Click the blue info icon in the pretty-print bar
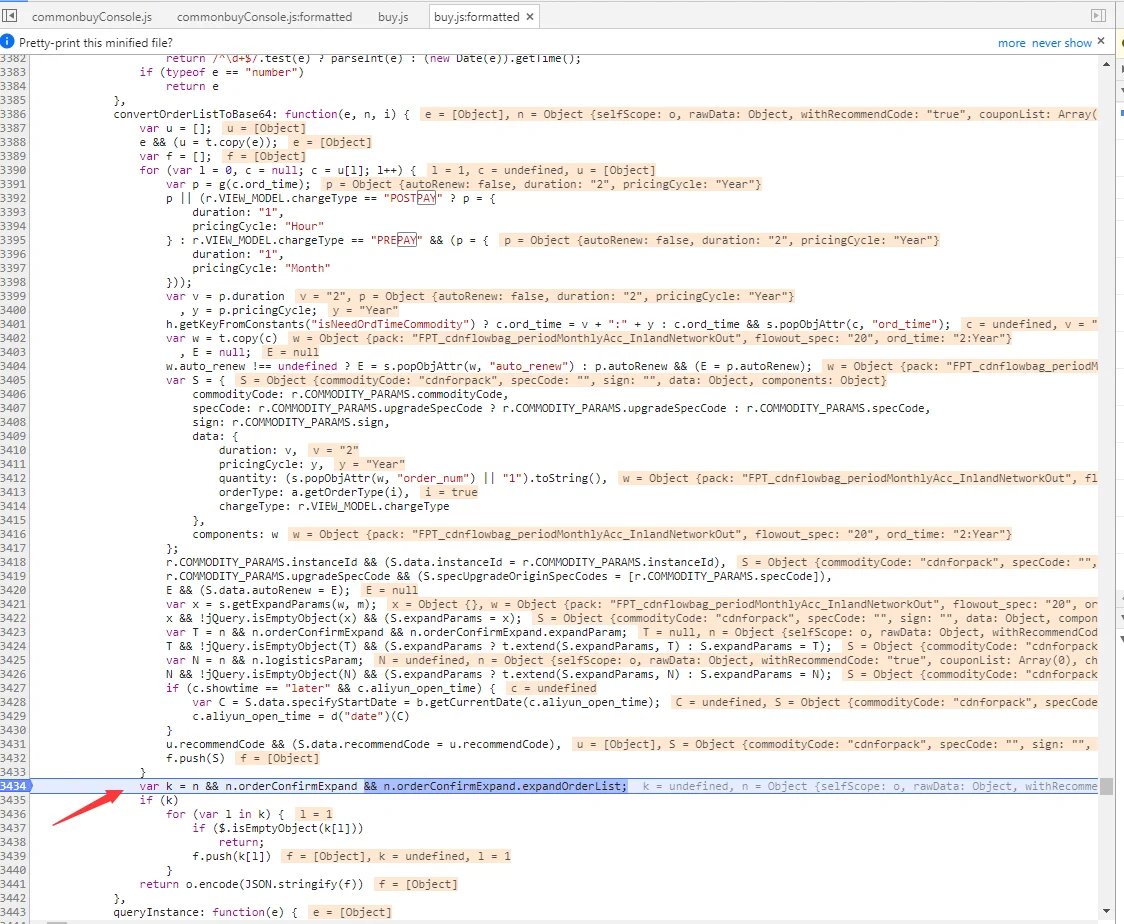 [7, 42]
